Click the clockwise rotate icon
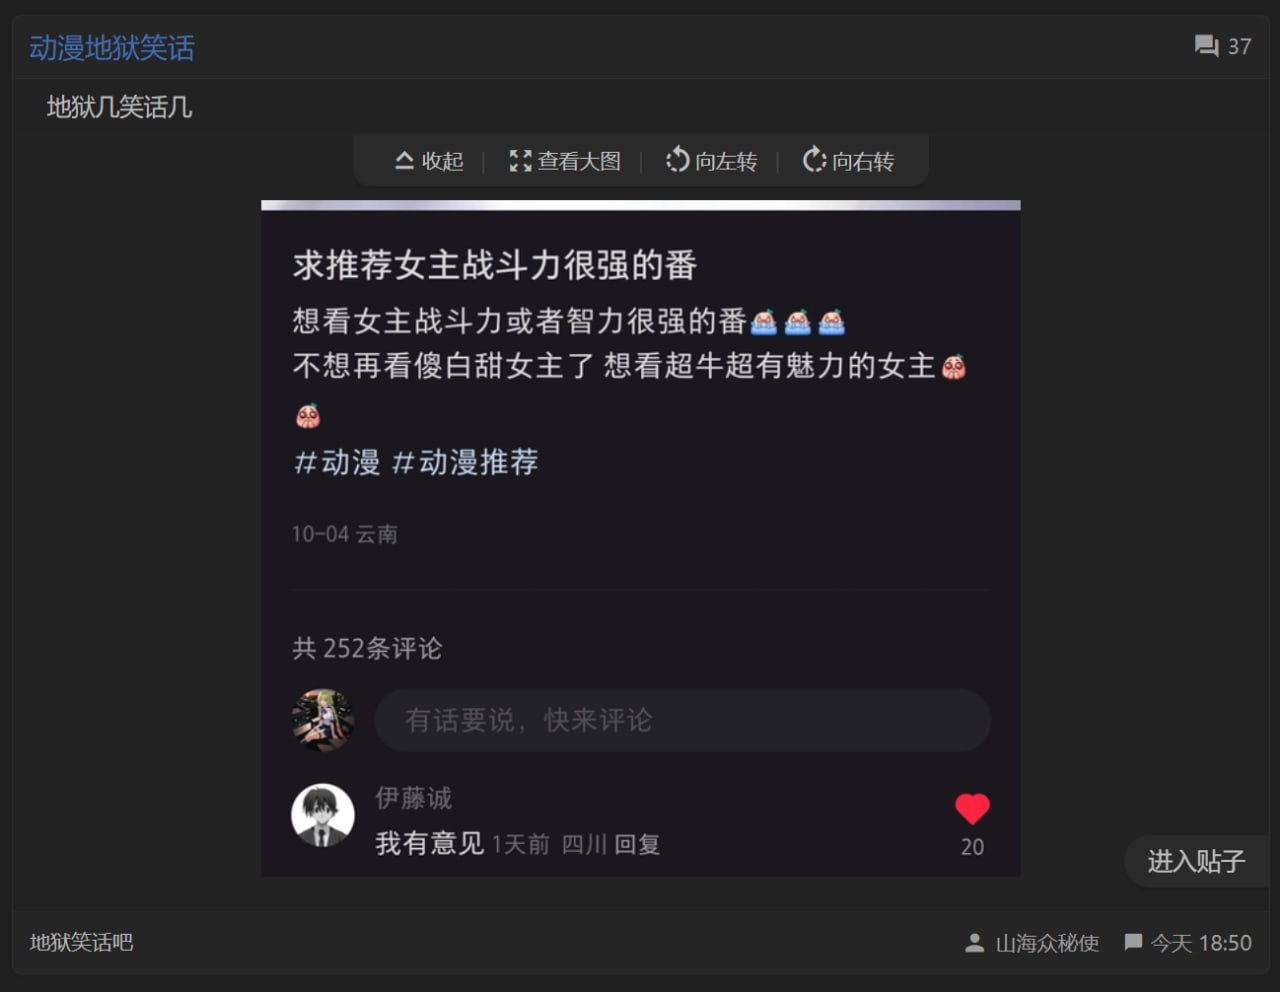This screenshot has height=992, width=1280. click(814, 160)
